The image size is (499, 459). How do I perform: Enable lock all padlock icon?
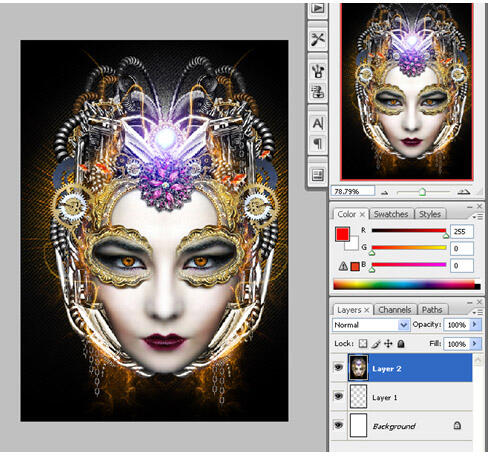[x=401, y=343]
